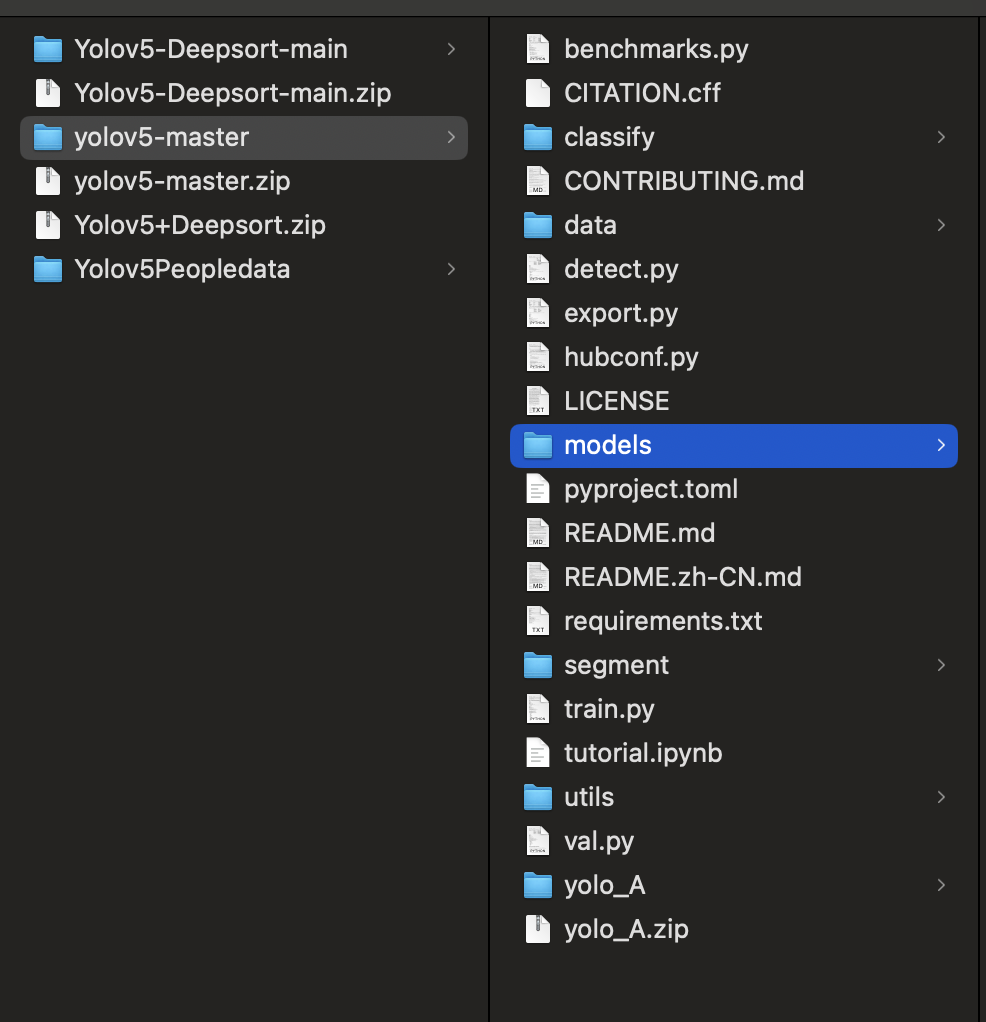Click the benchmarks.py Python file icon
Image resolution: width=986 pixels, height=1022 pixels.
538,49
